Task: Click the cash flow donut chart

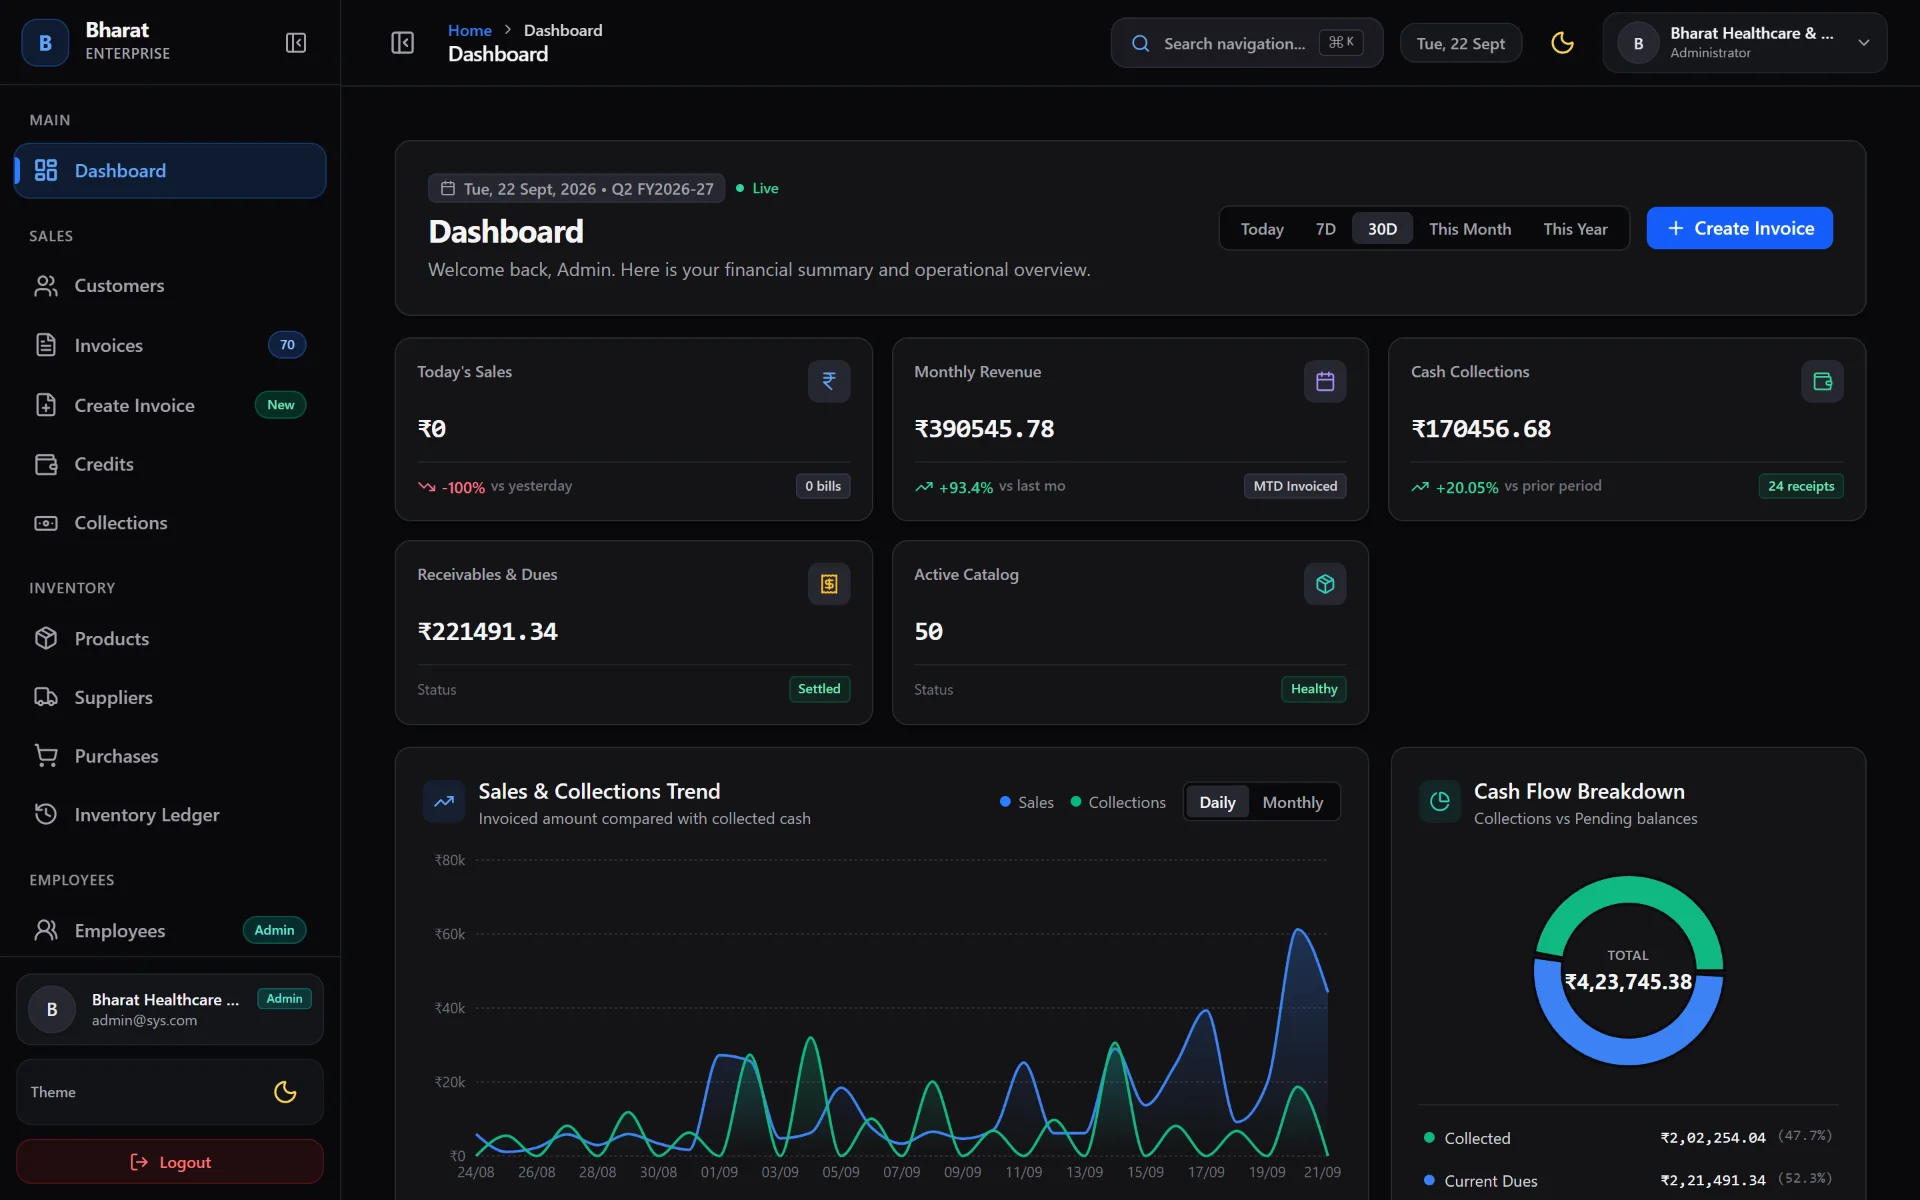Action: tap(1628, 970)
